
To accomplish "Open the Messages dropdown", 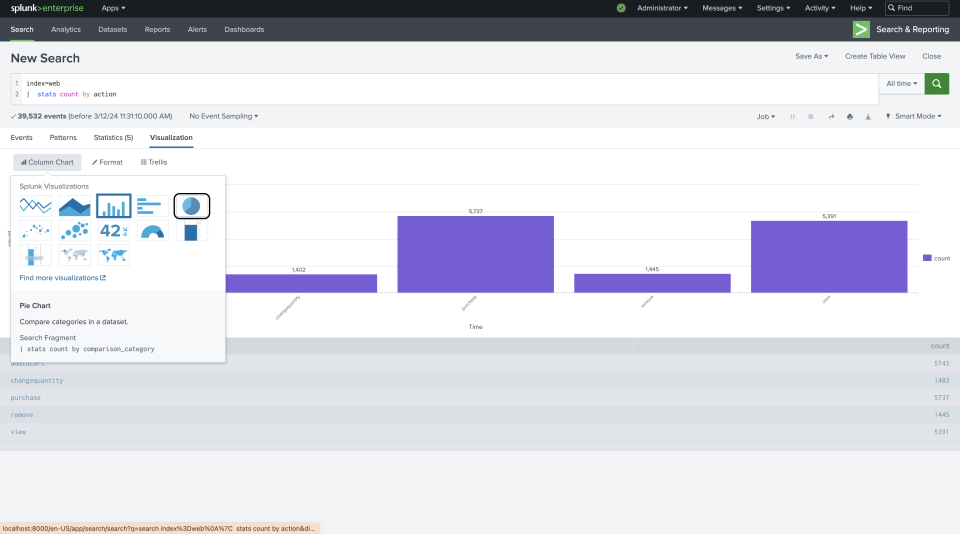I will pos(722,8).
